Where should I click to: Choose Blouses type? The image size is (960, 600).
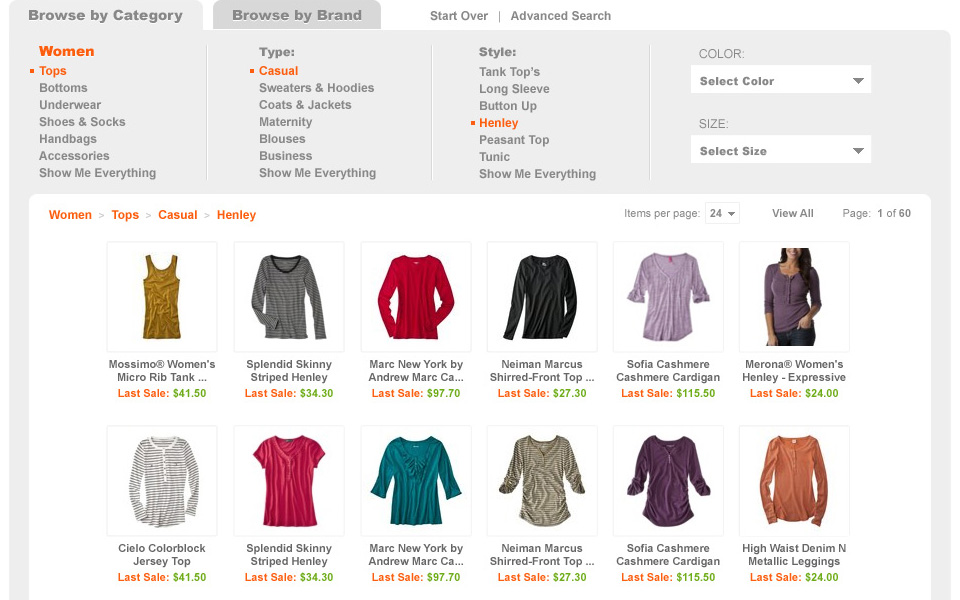[282, 139]
